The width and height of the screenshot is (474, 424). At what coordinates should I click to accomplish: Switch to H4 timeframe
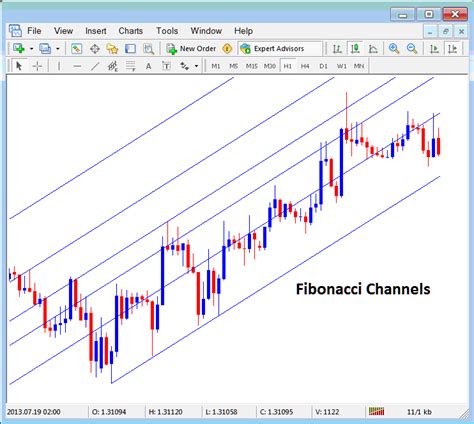click(305, 66)
